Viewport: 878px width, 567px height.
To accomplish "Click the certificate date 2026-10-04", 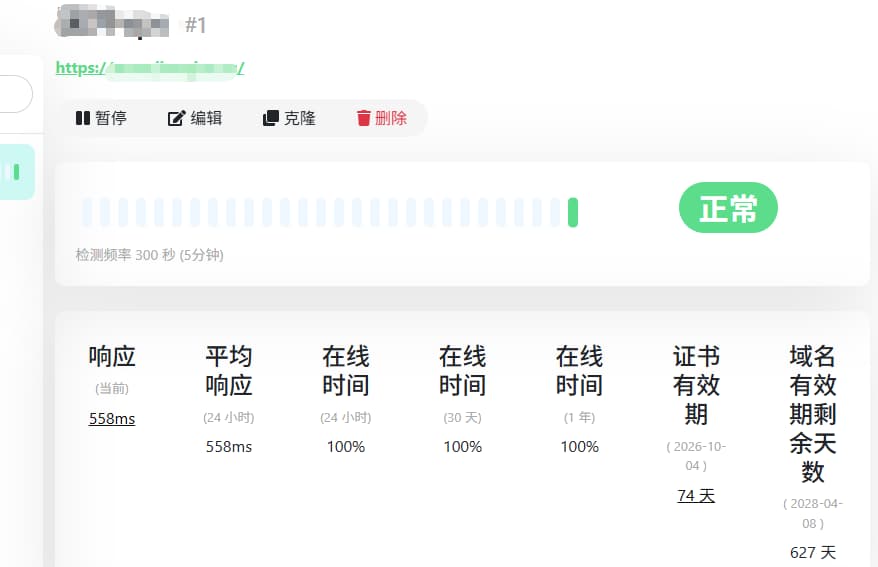I will (x=696, y=456).
